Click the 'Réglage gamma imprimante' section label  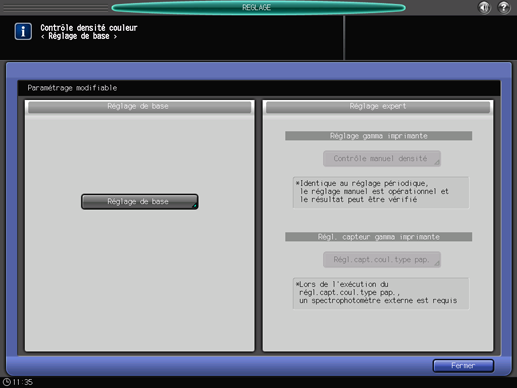coord(378,136)
